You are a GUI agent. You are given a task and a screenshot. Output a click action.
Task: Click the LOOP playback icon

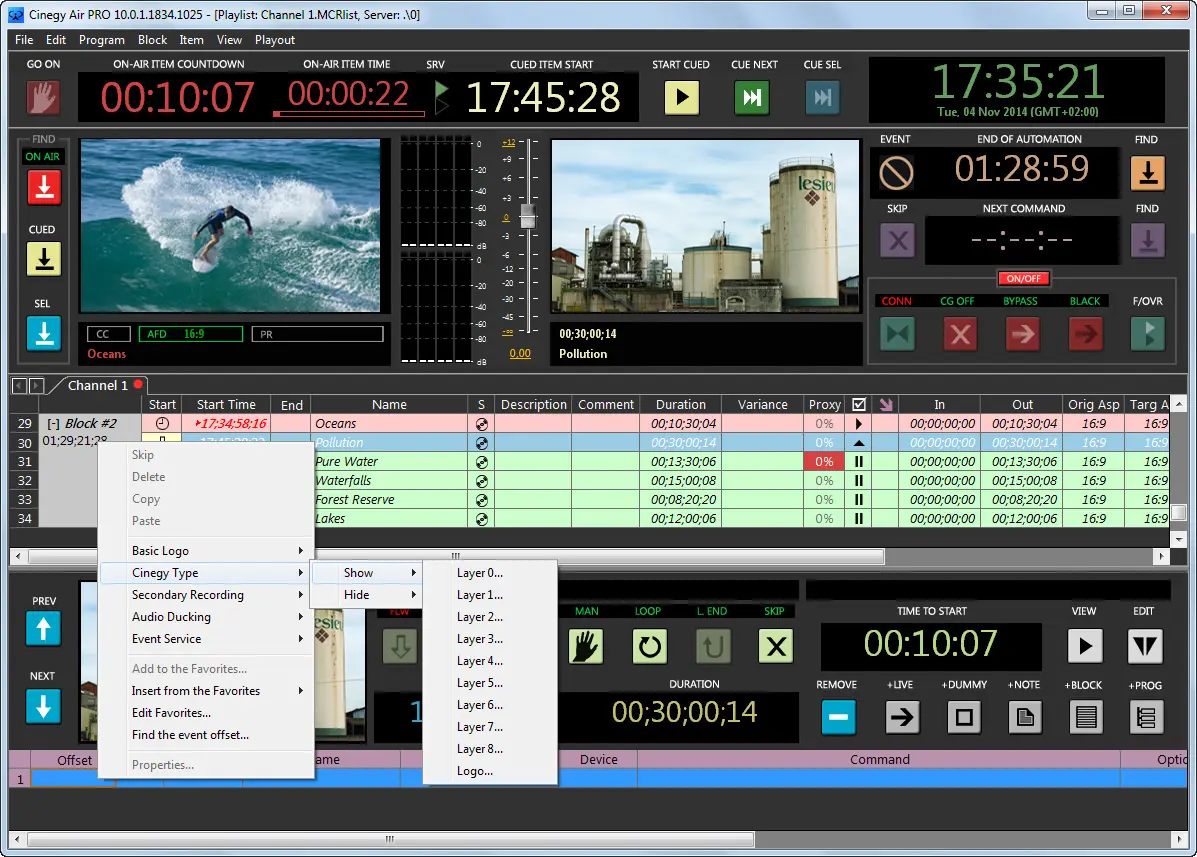pyautogui.click(x=648, y=647)
